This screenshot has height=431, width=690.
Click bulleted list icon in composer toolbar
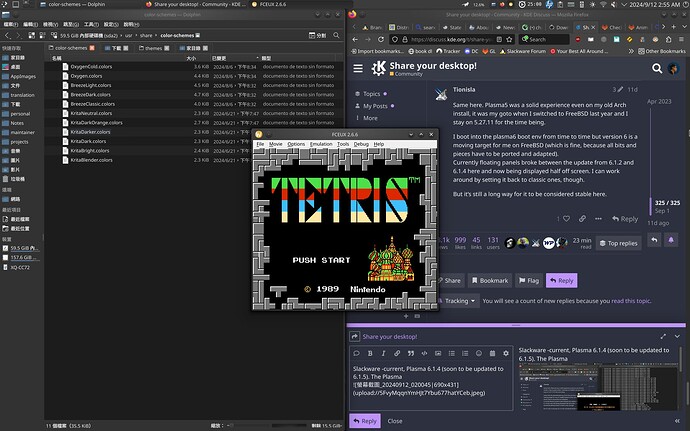(451, 354)
